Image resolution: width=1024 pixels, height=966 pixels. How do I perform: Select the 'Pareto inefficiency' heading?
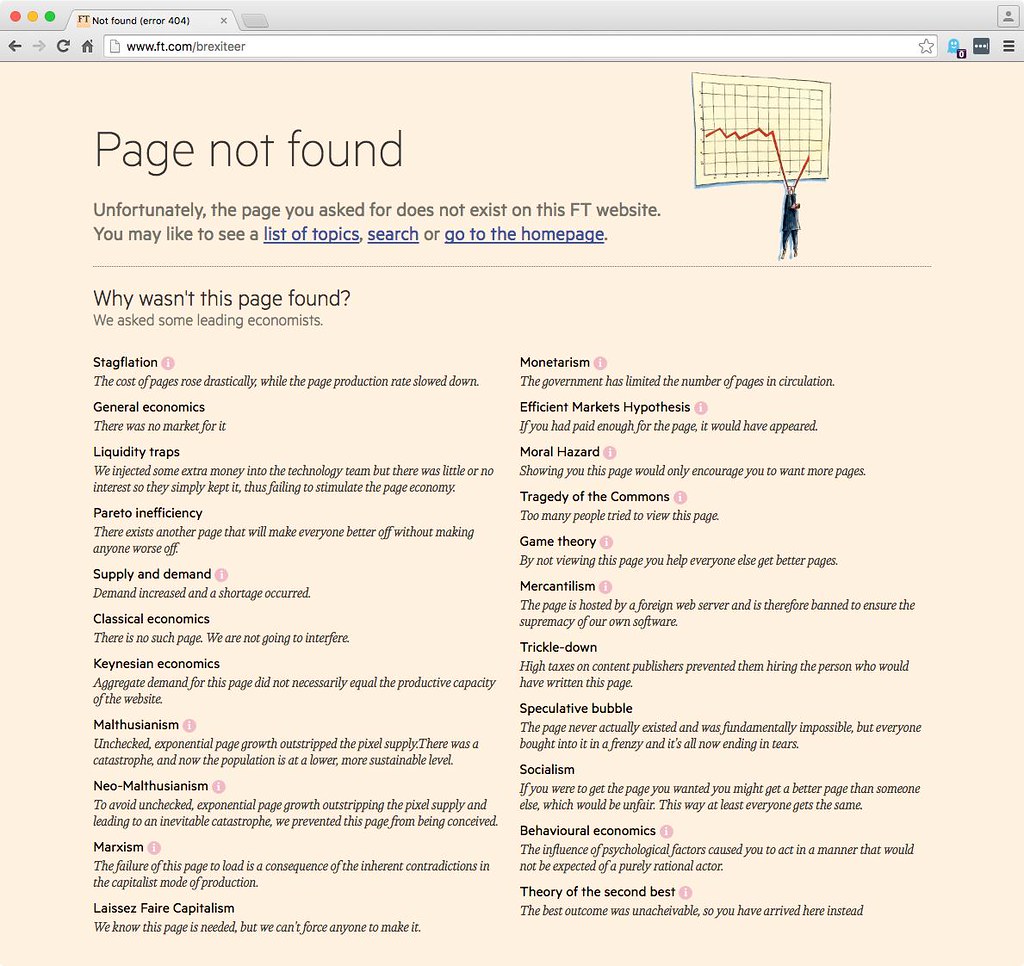(x=148, y=513)
